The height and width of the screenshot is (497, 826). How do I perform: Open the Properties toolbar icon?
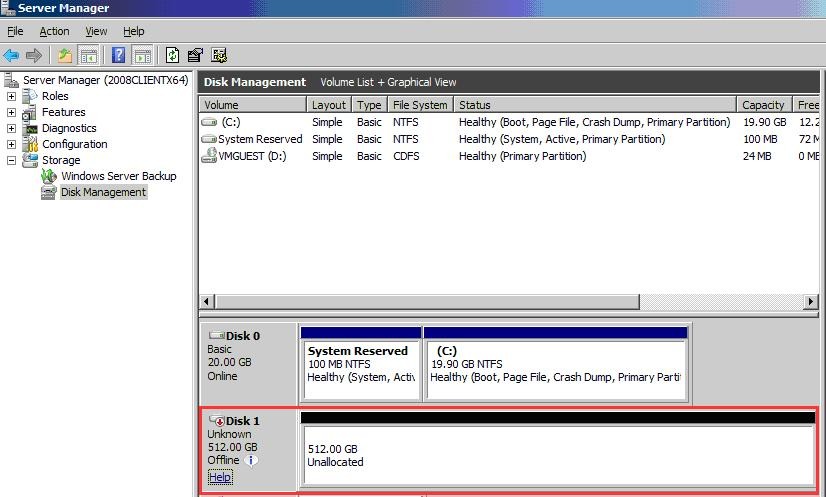(x=196, y=55)
